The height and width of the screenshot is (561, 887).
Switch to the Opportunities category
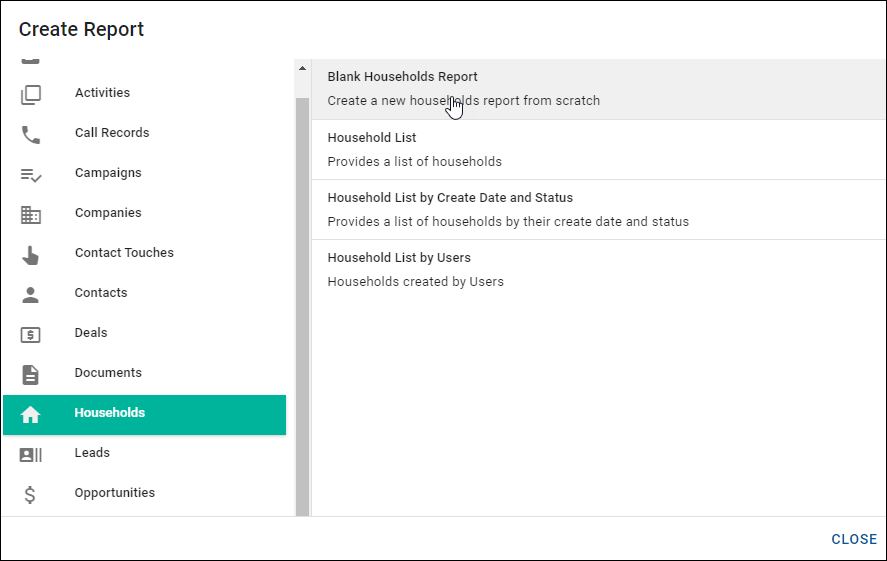[x=114, y=493]
